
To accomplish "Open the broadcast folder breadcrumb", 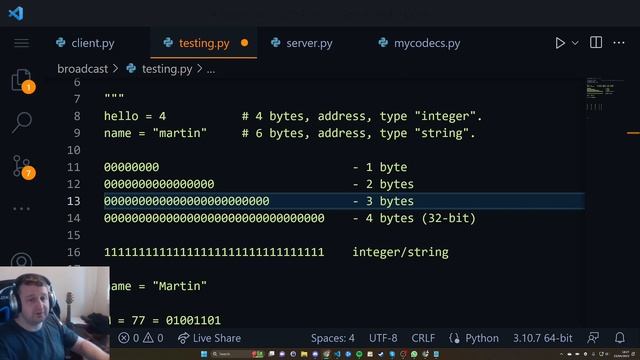I will [82, 69].
